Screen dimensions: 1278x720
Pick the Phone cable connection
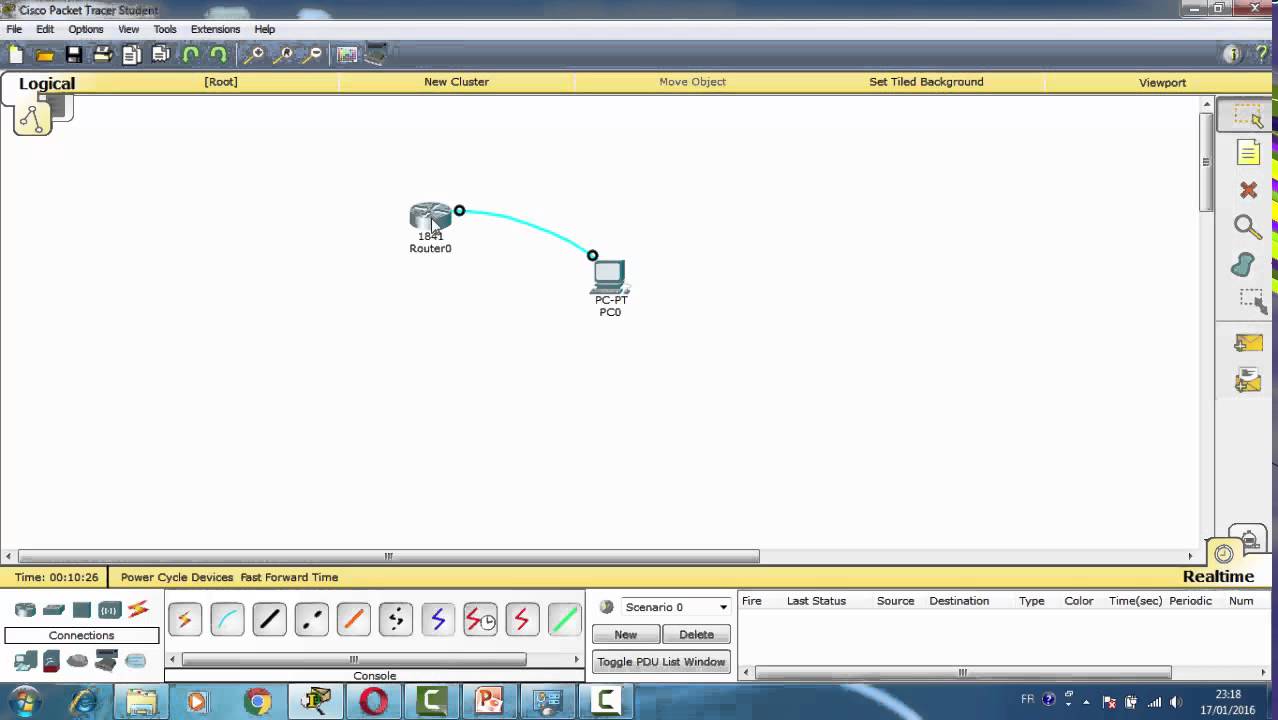tap(396, 620)
